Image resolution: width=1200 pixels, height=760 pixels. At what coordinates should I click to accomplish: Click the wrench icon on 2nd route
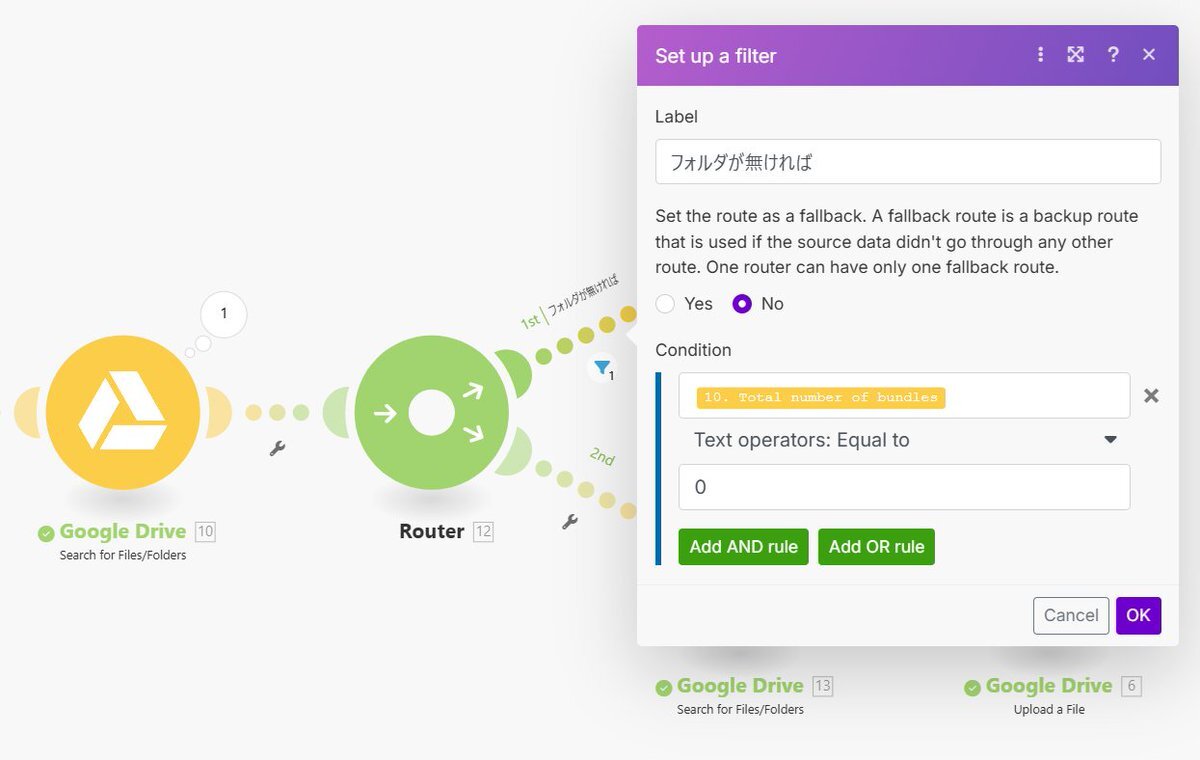pyautogui.click(x=570, y=521)
